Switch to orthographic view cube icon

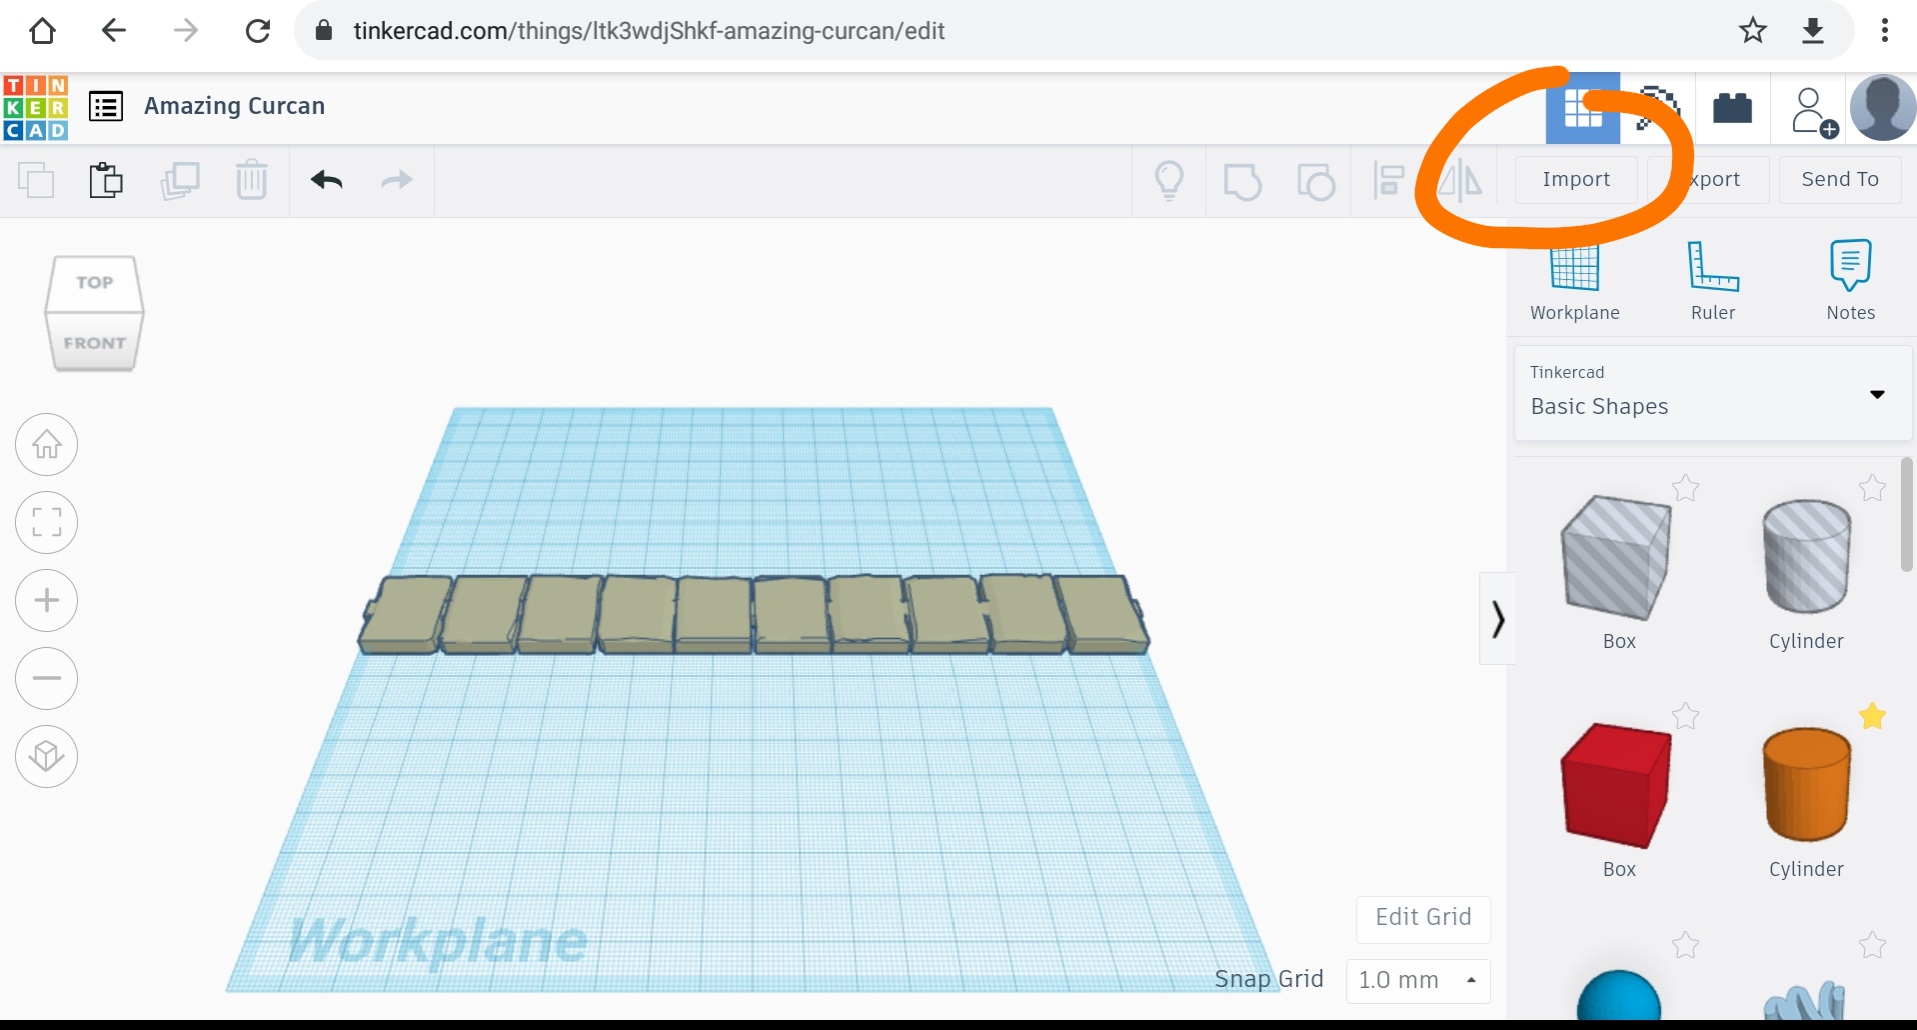point(47,756)
